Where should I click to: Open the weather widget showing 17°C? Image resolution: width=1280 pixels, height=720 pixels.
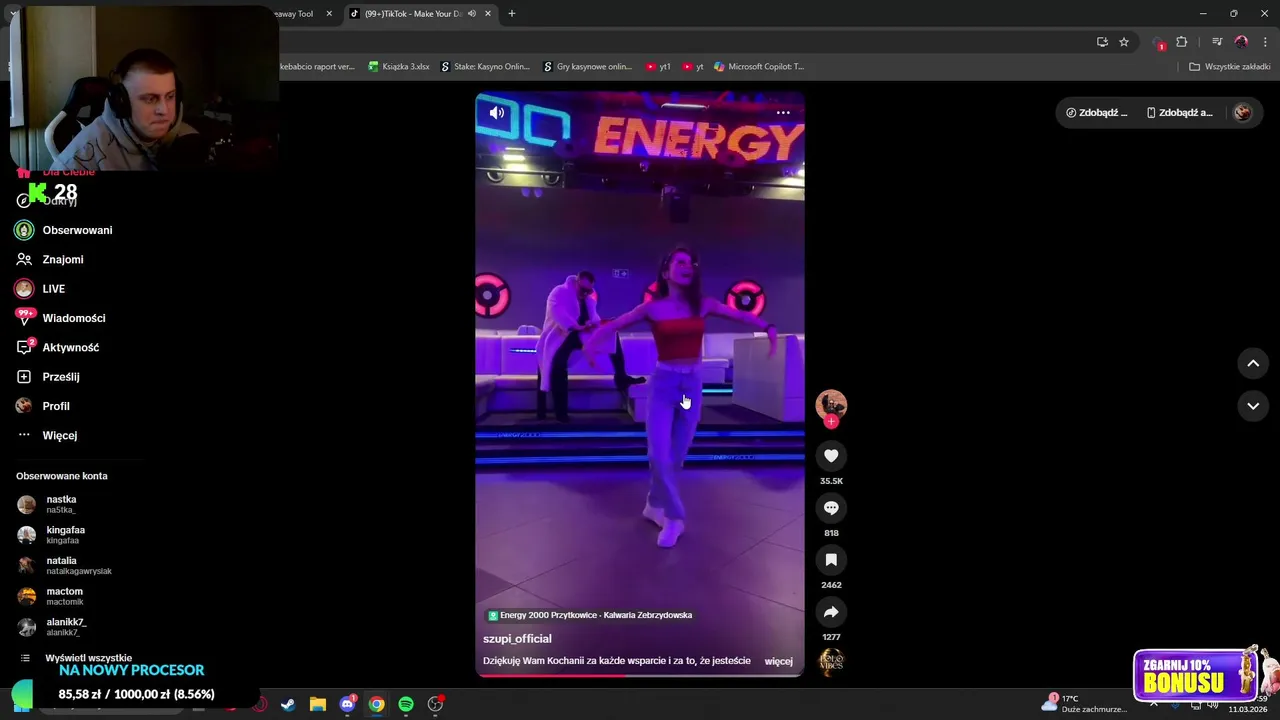(x=1084, y=704)
